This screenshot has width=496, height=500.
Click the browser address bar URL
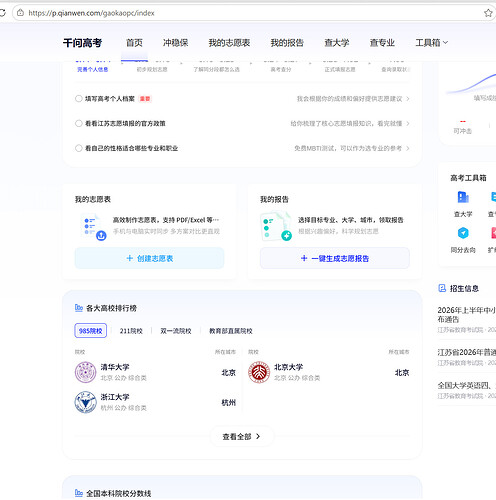coord(91,13)
